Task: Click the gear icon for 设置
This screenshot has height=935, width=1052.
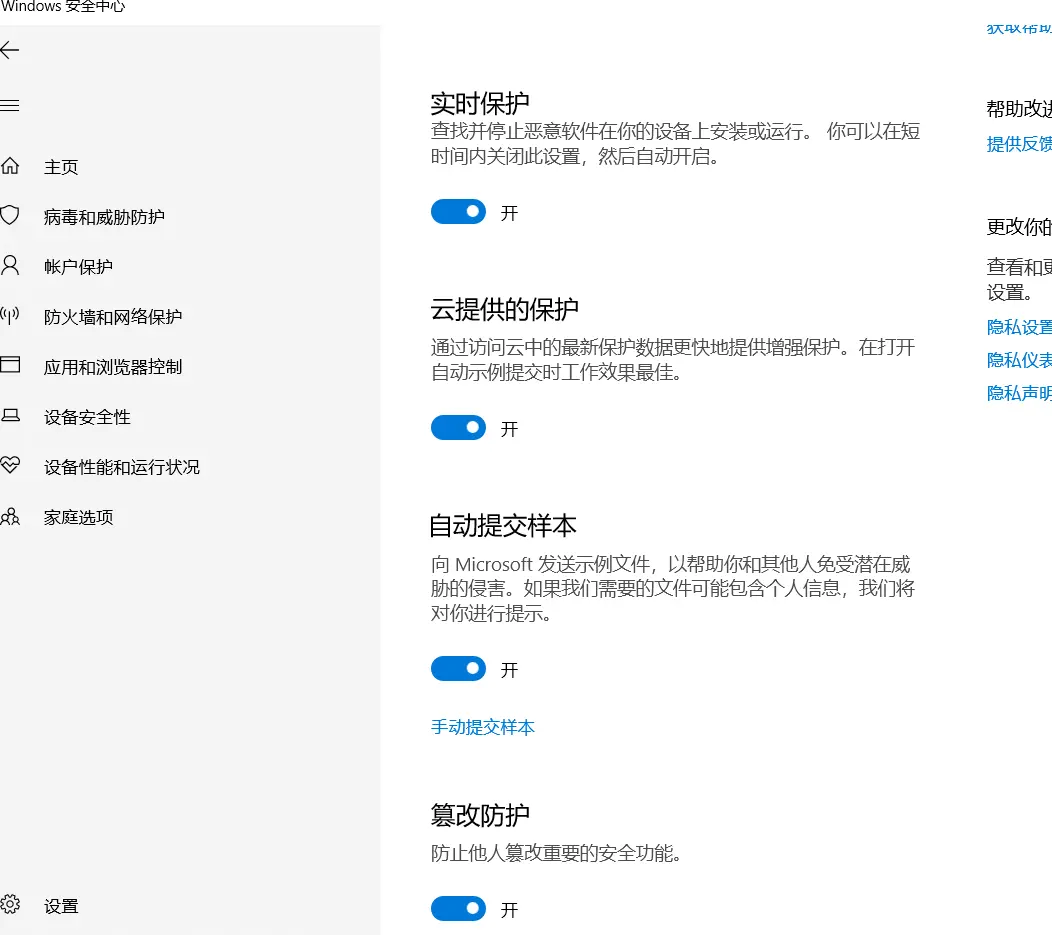Action: tap(9, 905)
